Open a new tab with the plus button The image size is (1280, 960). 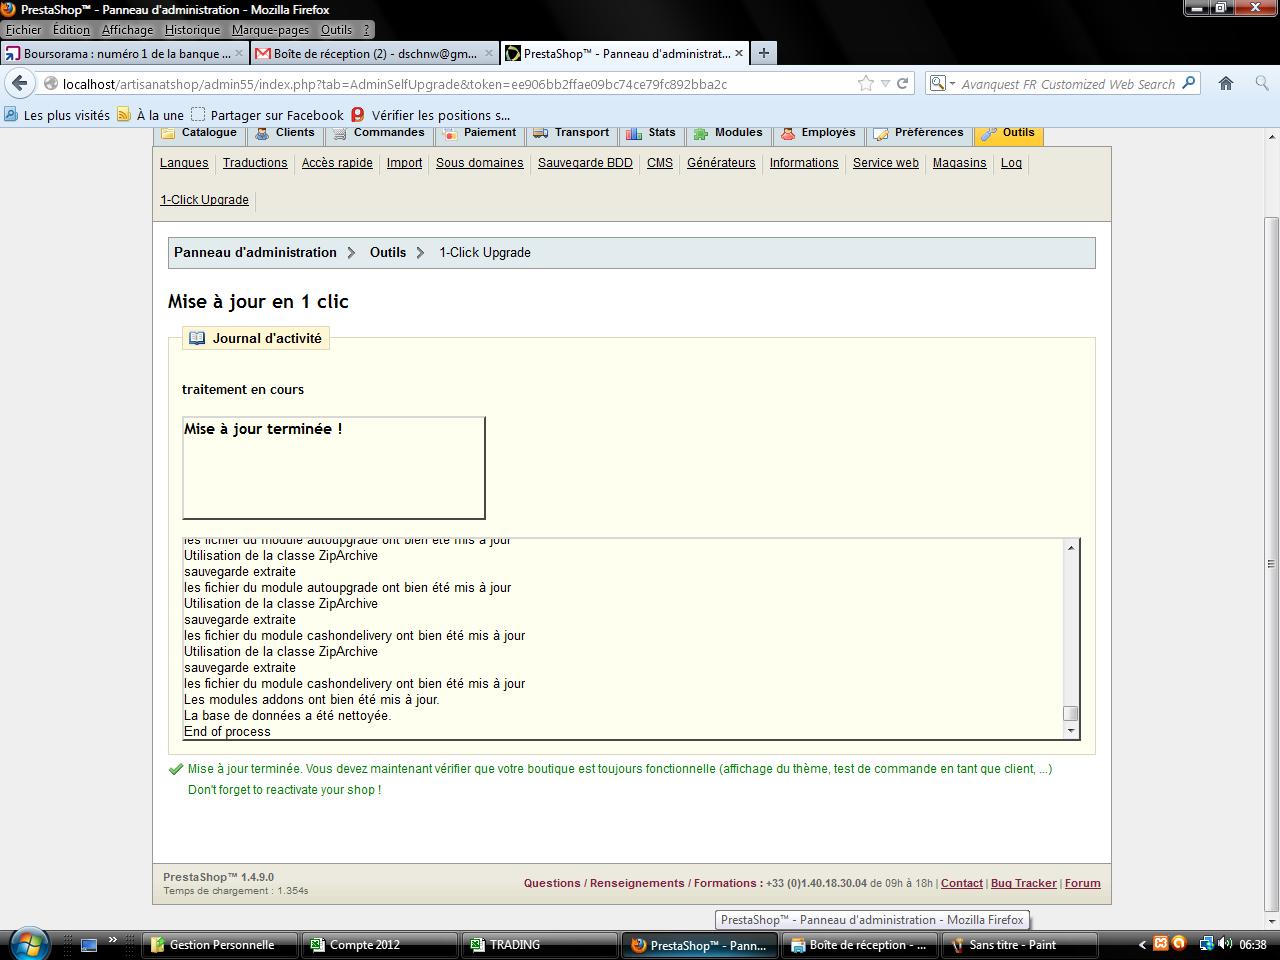[763, 53]
